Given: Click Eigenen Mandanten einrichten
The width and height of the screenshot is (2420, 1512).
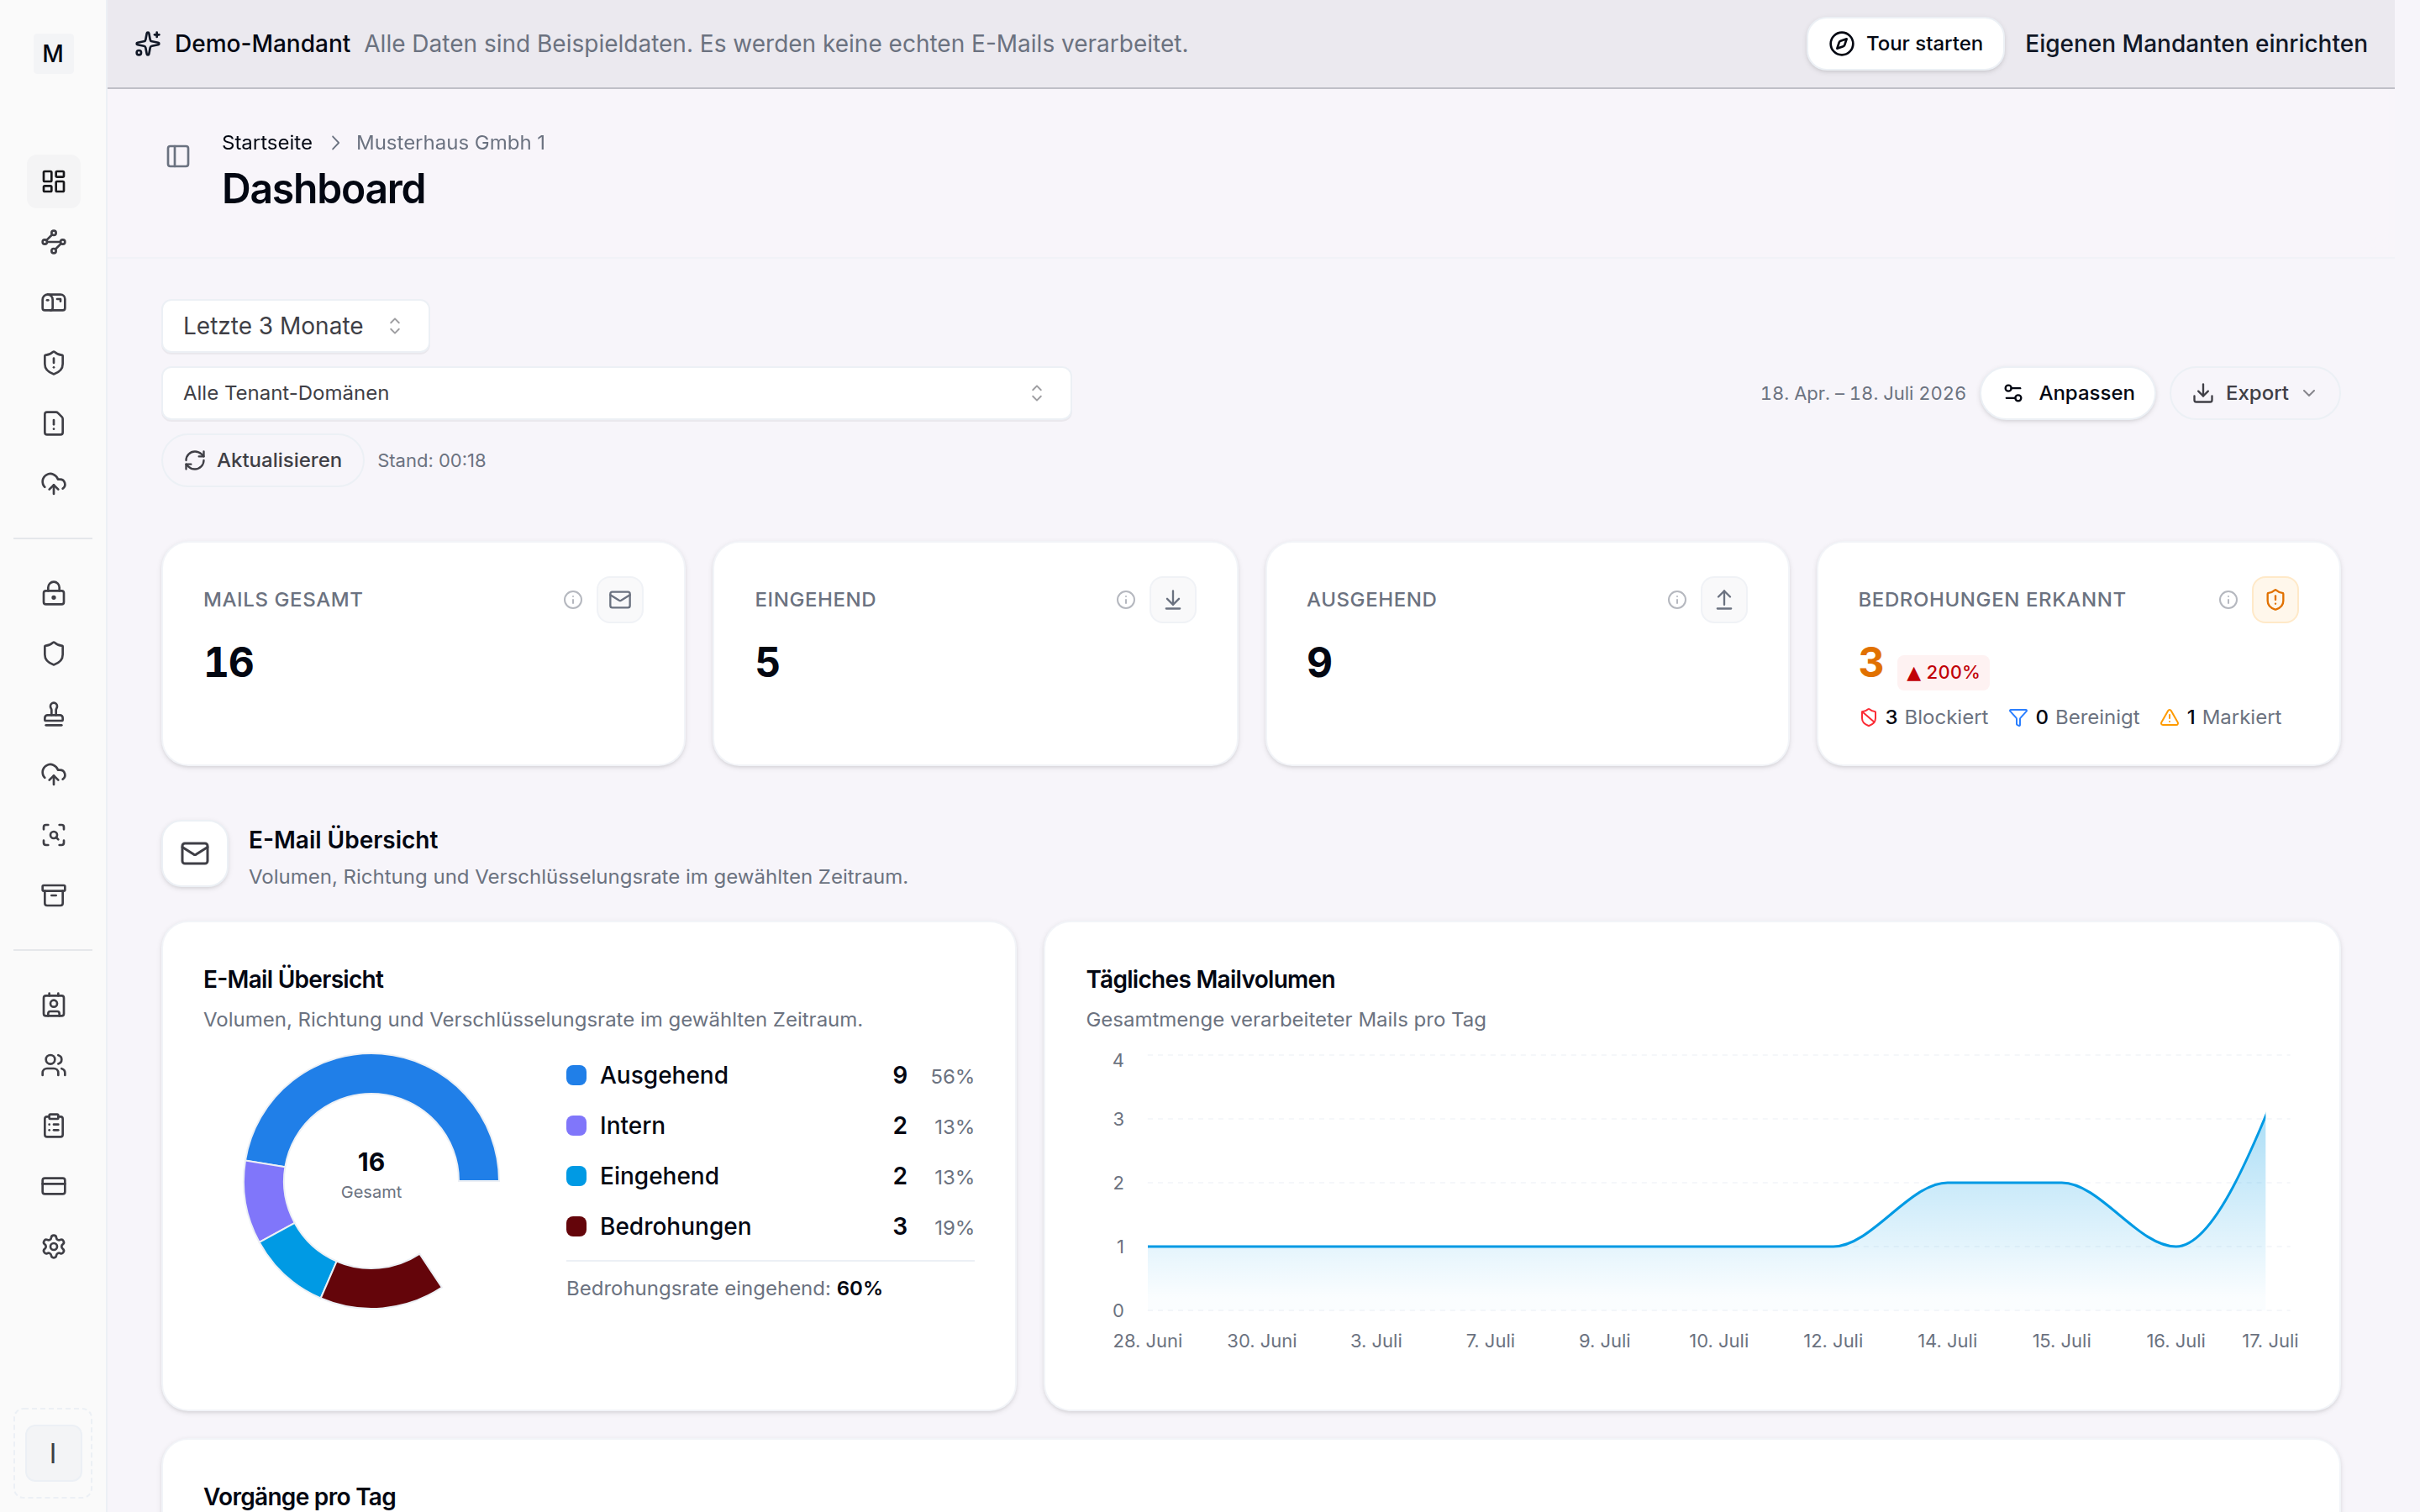Looking at the screenshot, I should (2196, 44).
